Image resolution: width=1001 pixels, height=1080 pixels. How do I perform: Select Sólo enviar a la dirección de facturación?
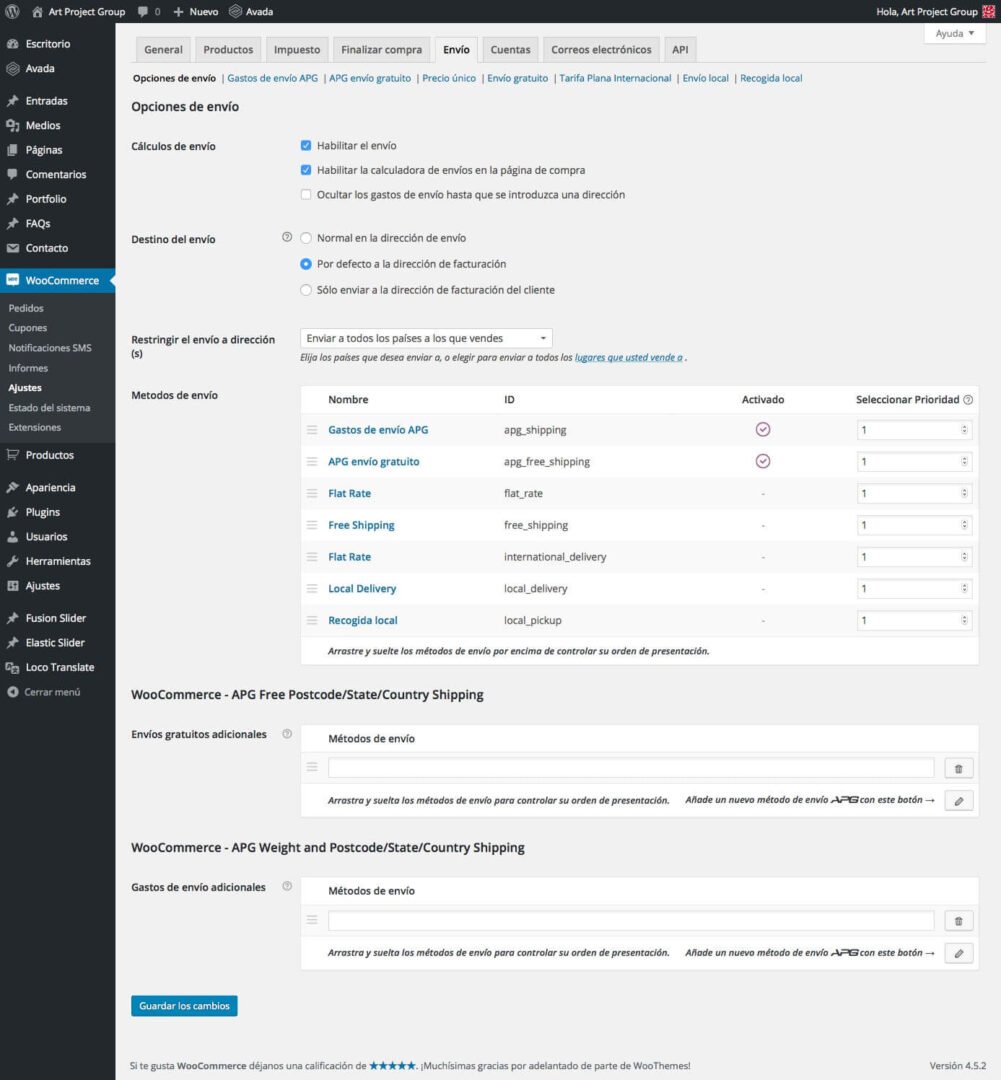306,290
